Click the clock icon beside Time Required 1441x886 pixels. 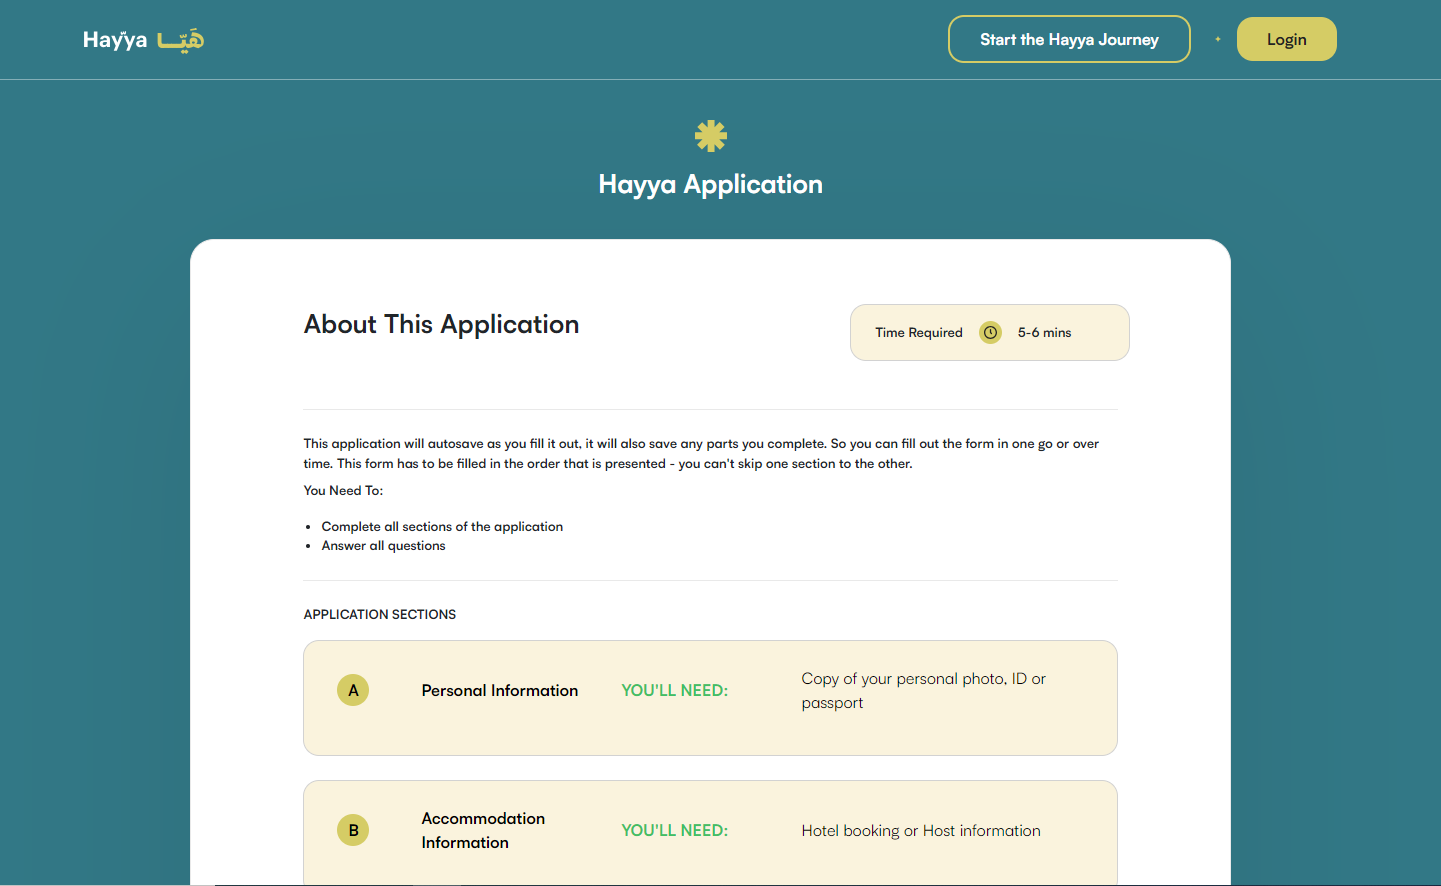990,332
